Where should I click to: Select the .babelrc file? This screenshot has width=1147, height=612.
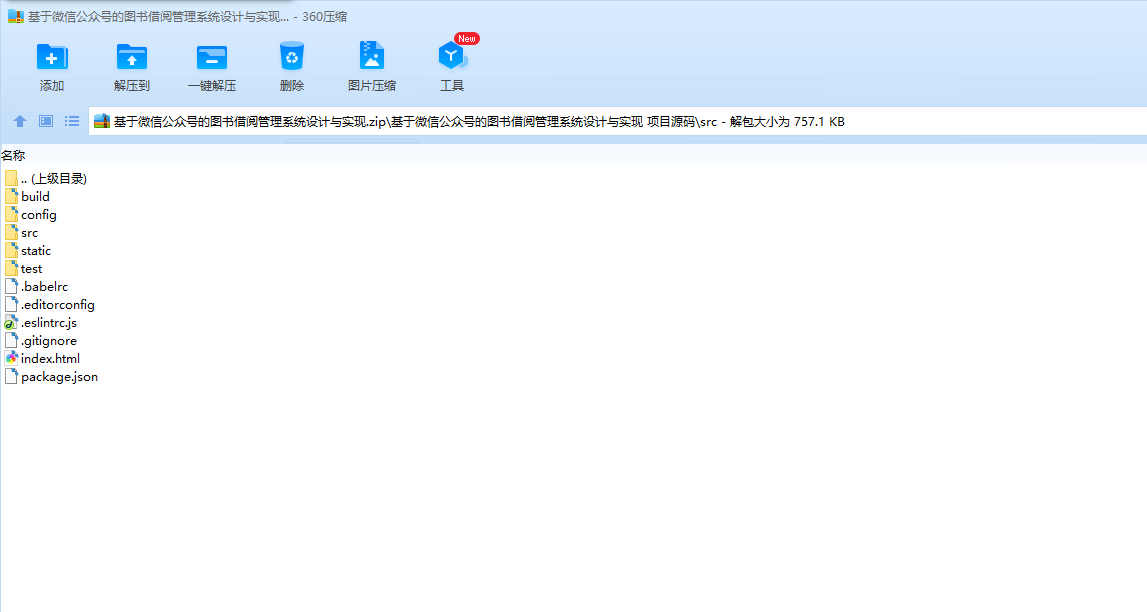click(36, 287)
